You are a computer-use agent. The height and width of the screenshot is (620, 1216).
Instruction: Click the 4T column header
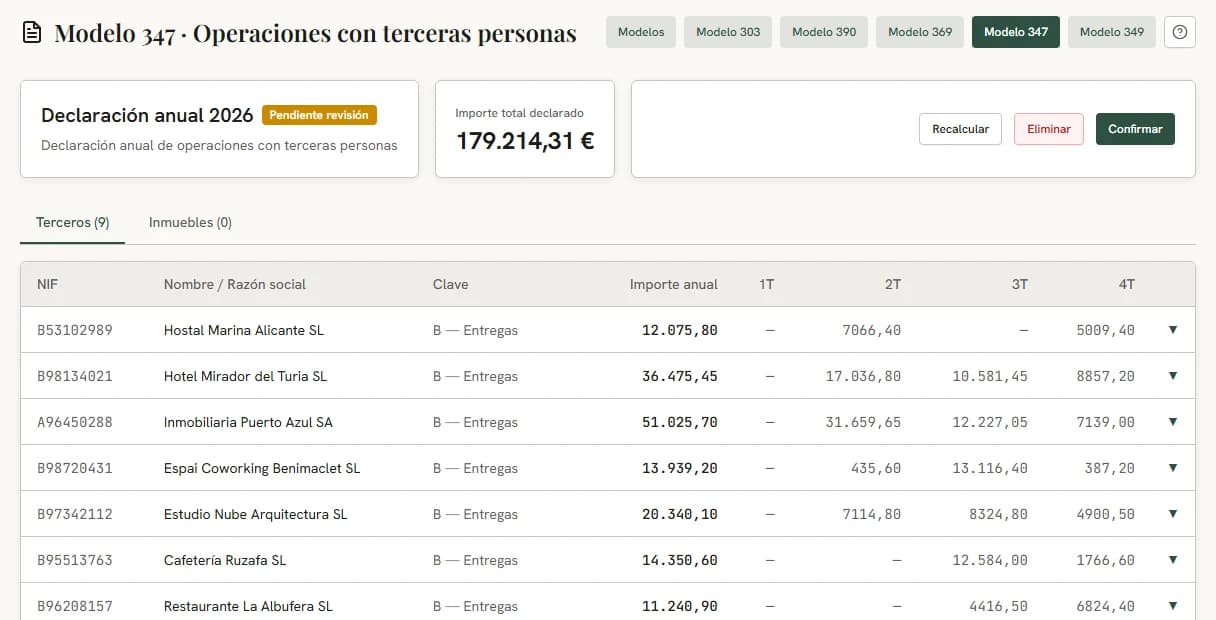pos(1127,284)
